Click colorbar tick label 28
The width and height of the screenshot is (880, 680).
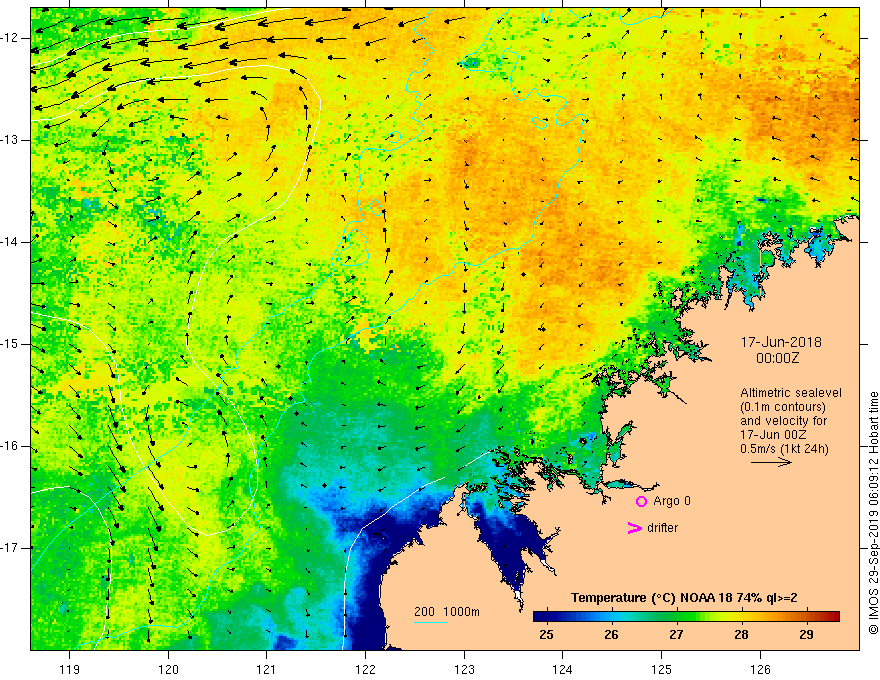(741, 635)
